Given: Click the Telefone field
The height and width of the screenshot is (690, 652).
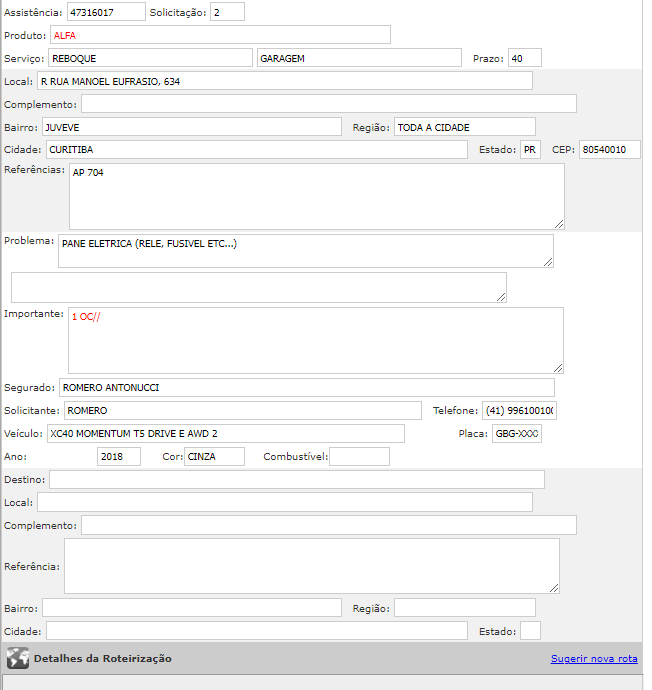Looking at the screenshot, I should coord(519,411).
